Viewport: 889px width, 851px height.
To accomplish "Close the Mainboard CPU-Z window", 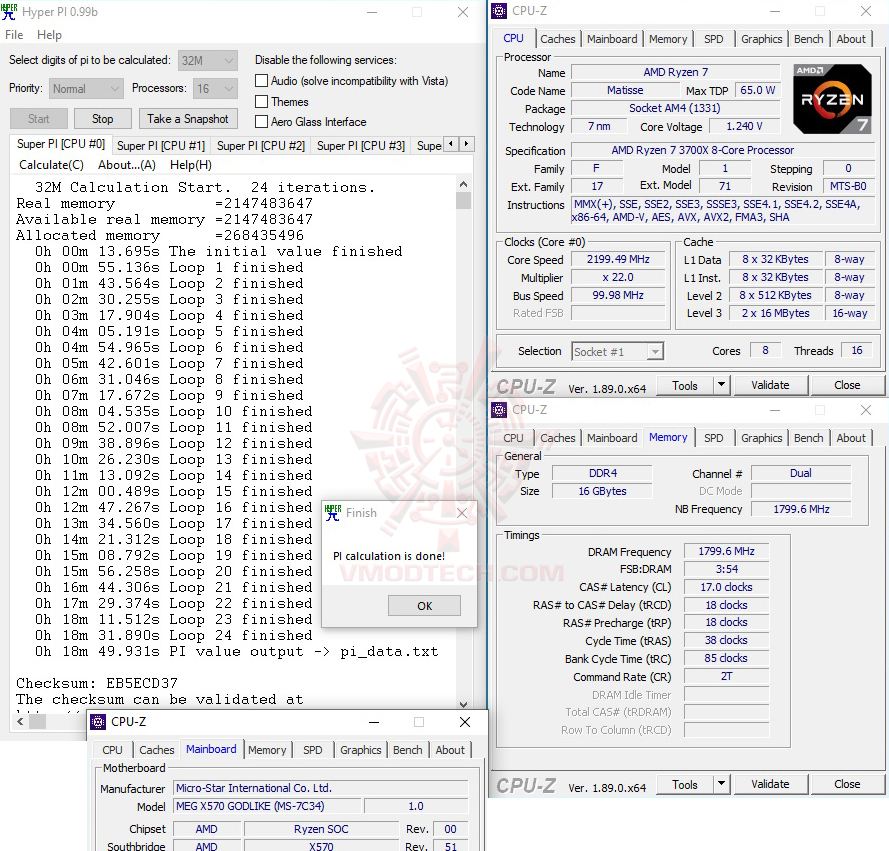I will tap(465, 722).
